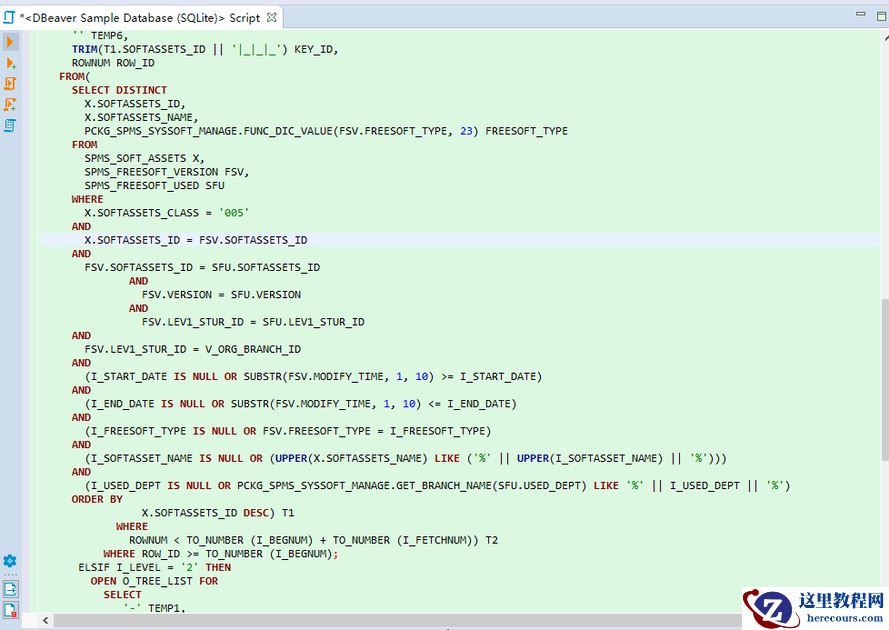Screen dimensions: 889x630
Task: Click the SQL script file icon on the tab
Action: pyautogui.click(x=9, y=17)
